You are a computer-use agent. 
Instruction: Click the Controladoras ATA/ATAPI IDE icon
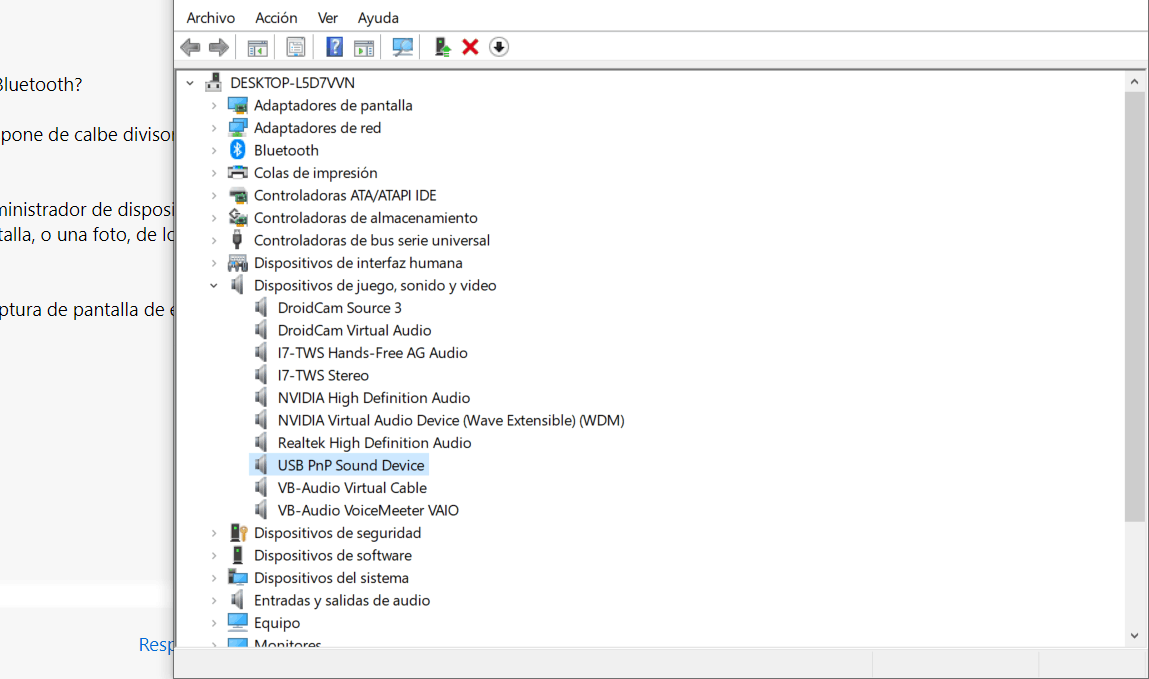click(237, 196)
